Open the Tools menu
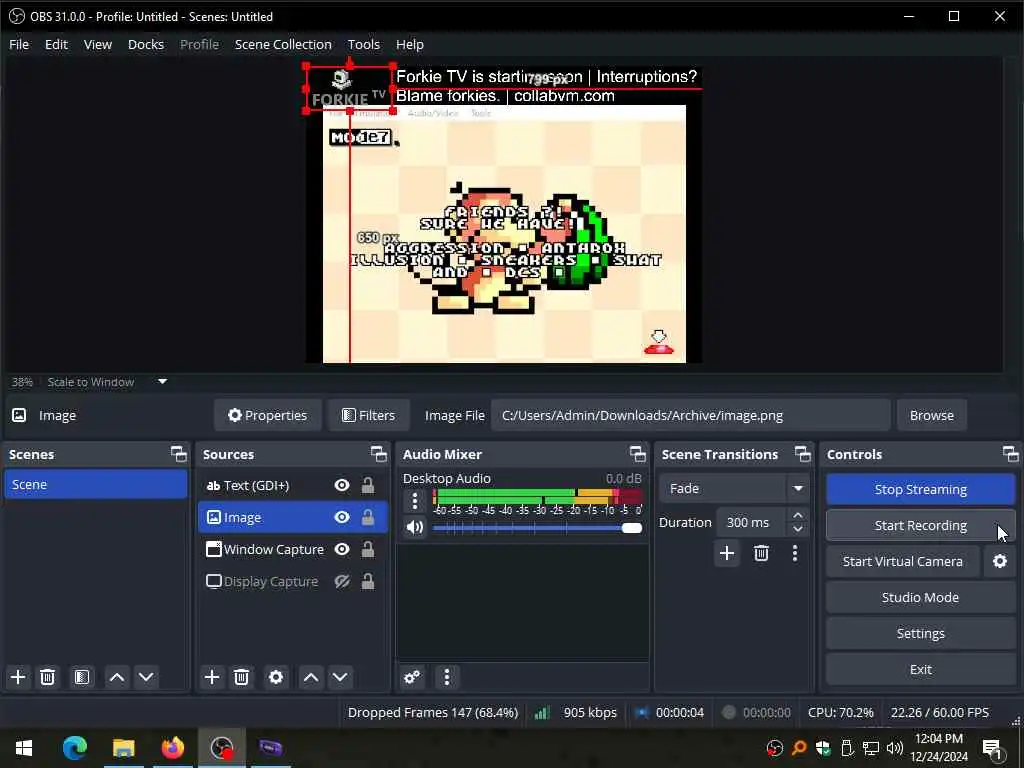Image resolution: width=1024 pixels, height=768 pixels. click(364, 44)
